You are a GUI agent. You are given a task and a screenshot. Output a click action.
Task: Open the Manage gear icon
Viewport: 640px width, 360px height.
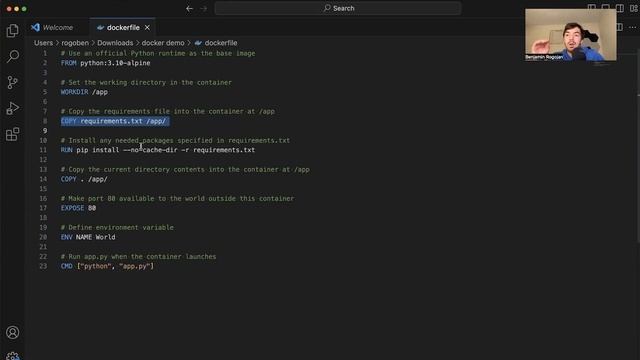coord(13,356)
